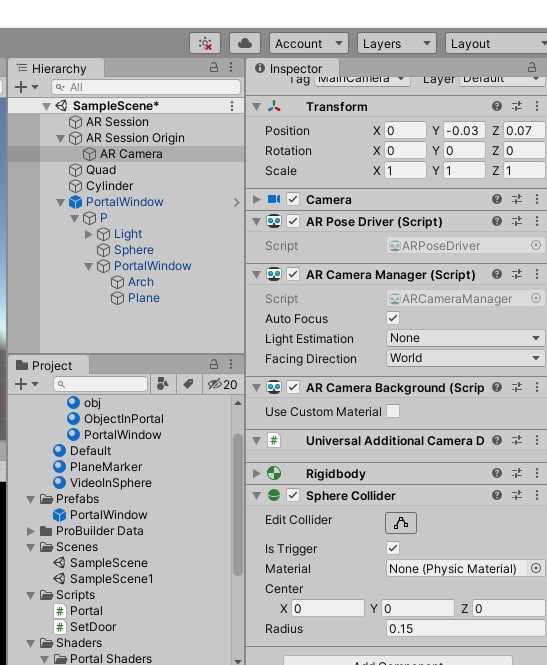Image resolution: width=547 pixels, height=665 pixels.
Task: Toggle AR Camera Background enabled checkbox
Action: [x=293, y=387]
